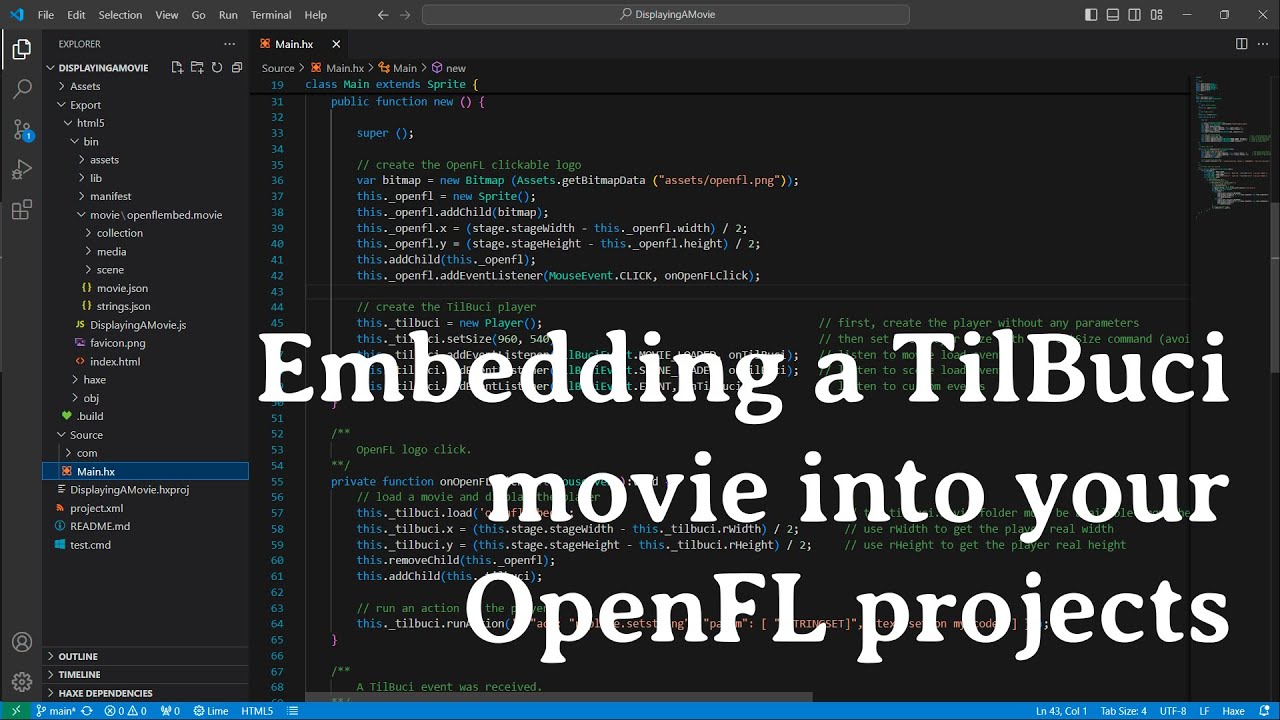1280x720 pixels.
Task: Click synchronize changes icon in status bar
Action: (x=86, y=711)
